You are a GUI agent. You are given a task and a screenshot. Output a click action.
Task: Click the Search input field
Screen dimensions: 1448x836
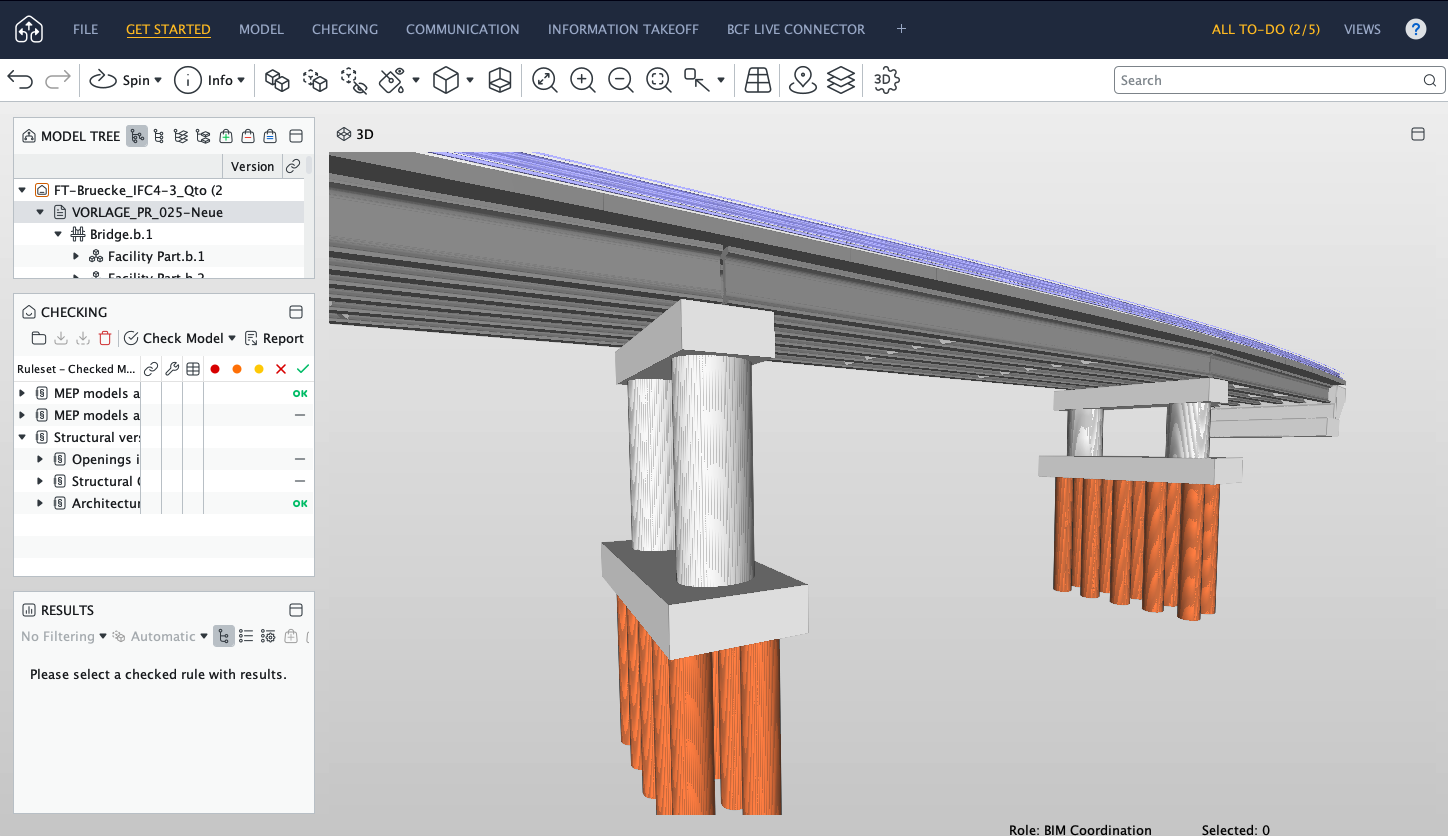tap(1279, 80)
